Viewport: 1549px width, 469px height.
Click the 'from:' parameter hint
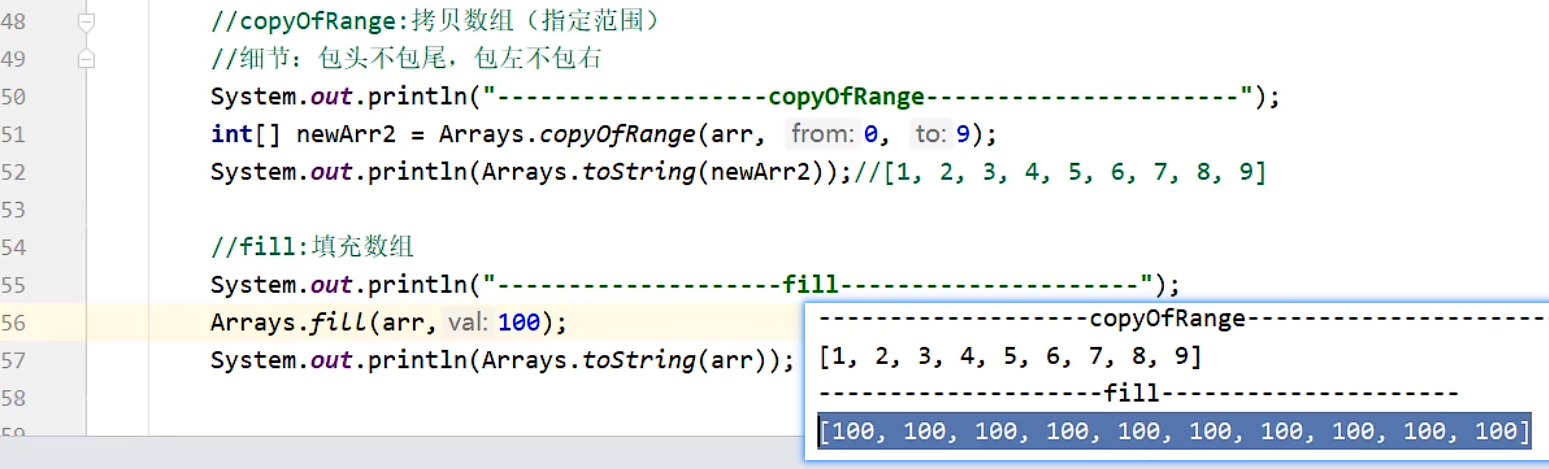click(824, 134)
